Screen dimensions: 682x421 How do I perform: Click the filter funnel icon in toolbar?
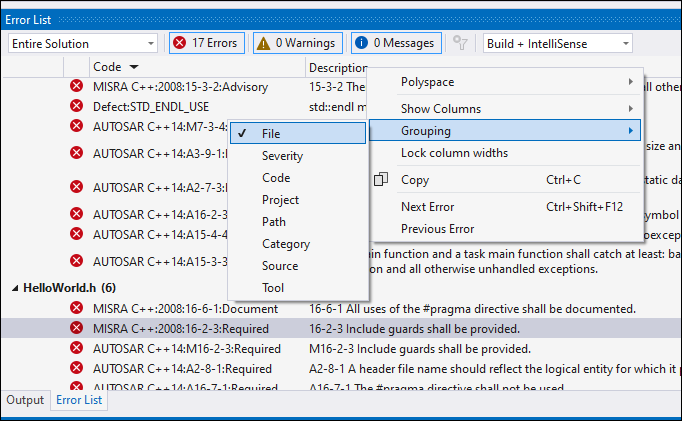pos(460,43)
